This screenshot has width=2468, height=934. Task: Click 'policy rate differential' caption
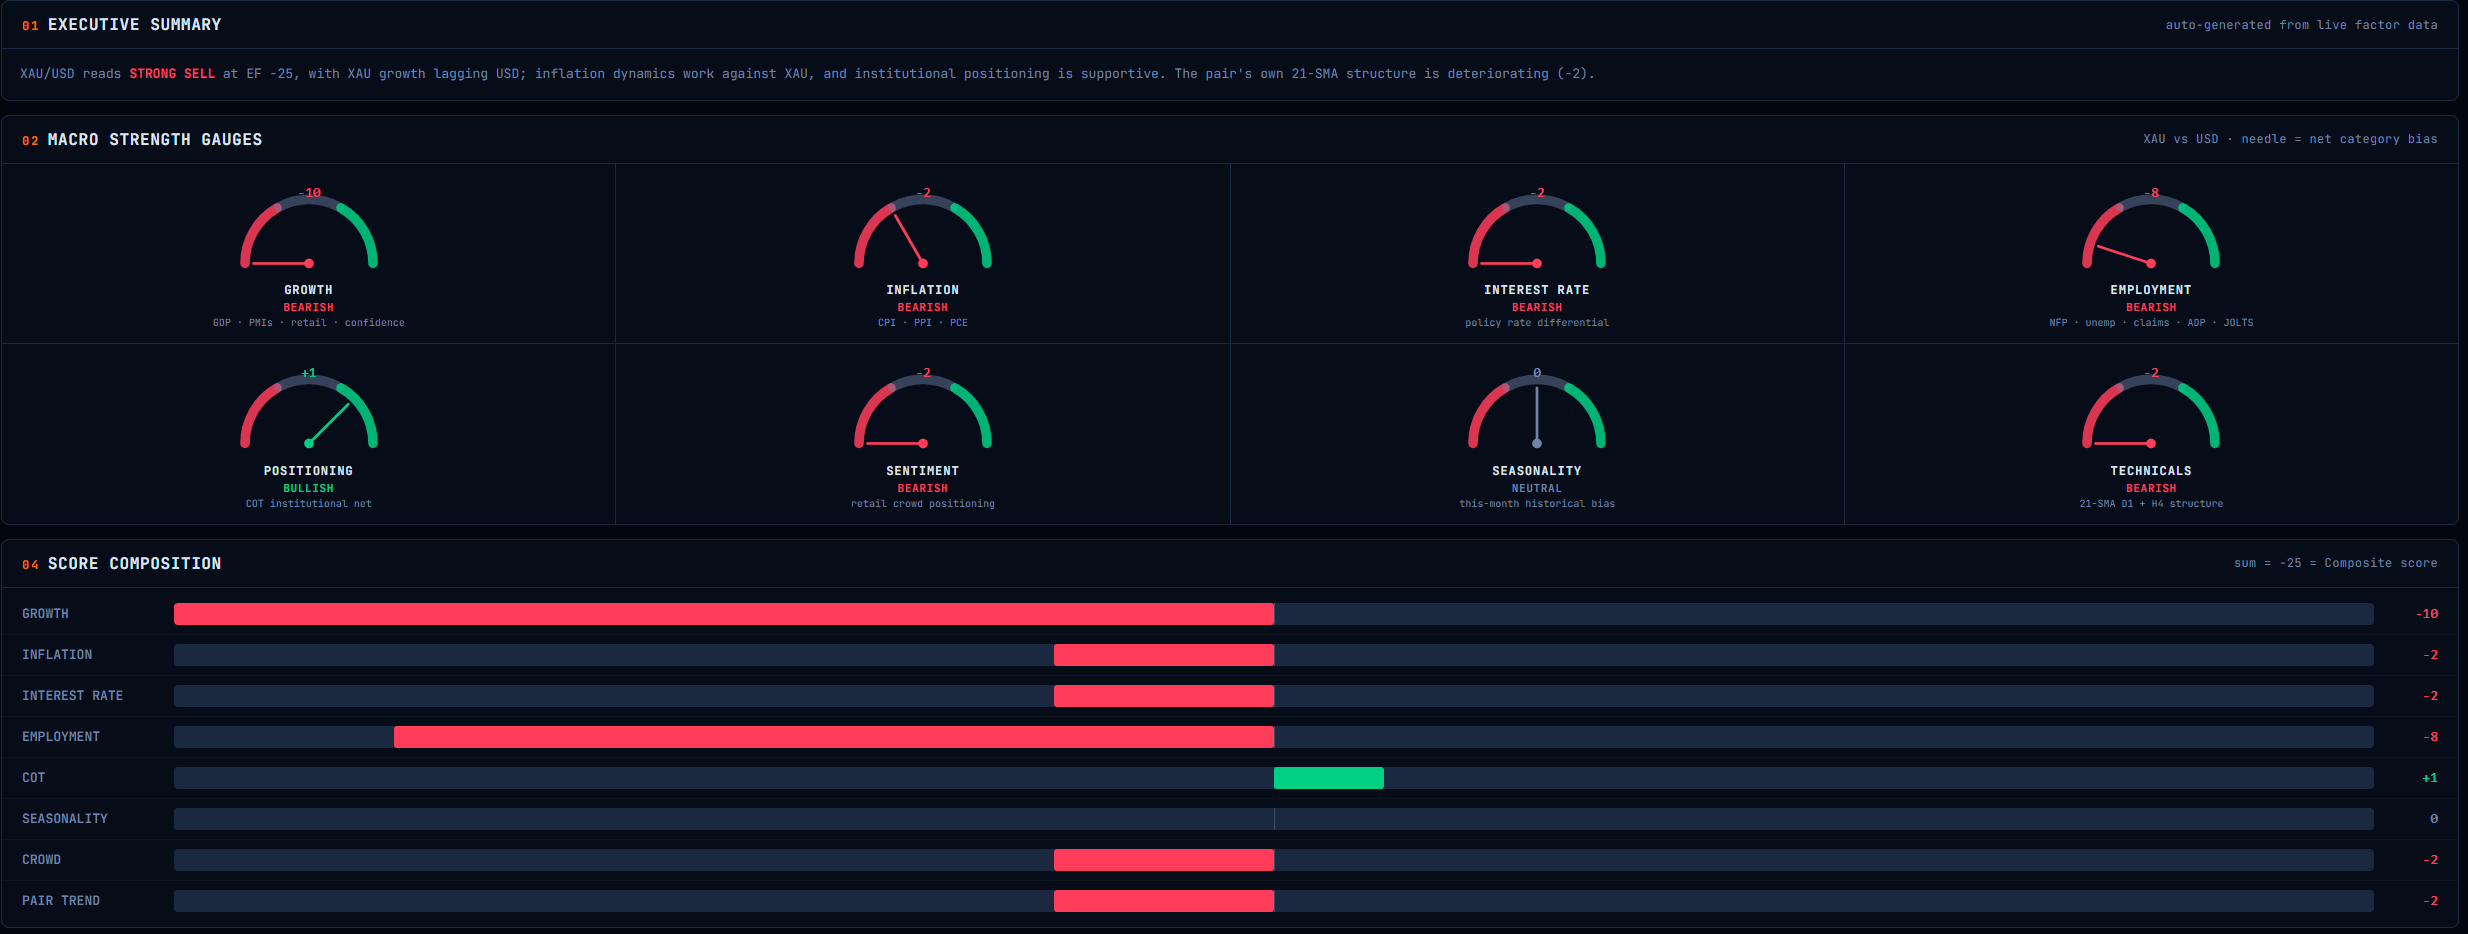(1537, 323)
